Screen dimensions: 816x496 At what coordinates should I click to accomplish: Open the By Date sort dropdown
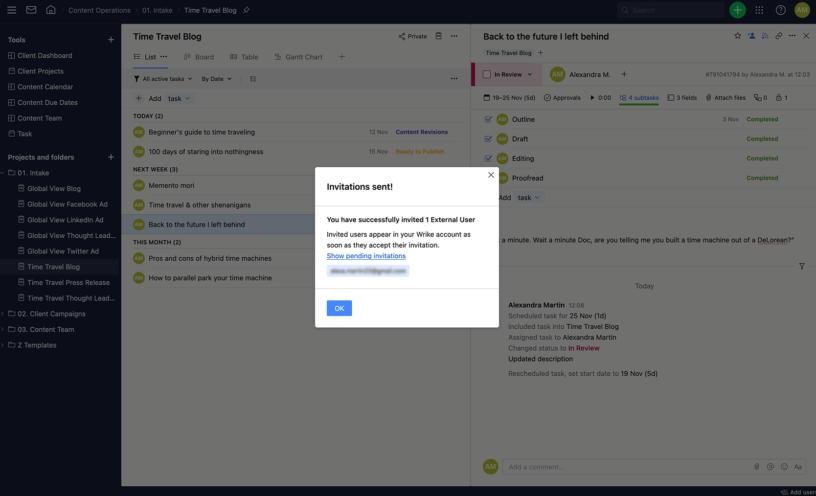(x=216, y=78)
